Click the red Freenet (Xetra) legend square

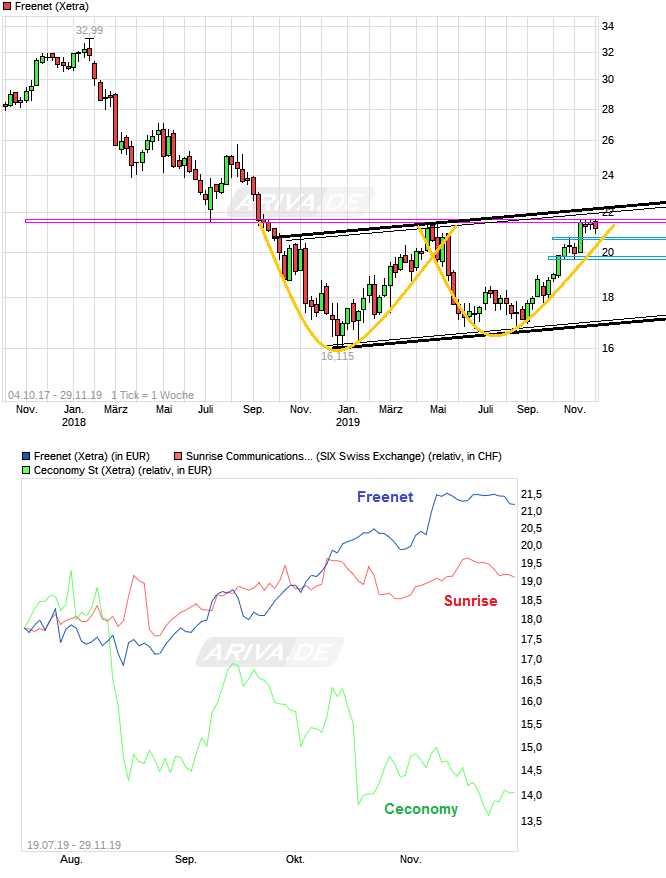click(7, 7)
